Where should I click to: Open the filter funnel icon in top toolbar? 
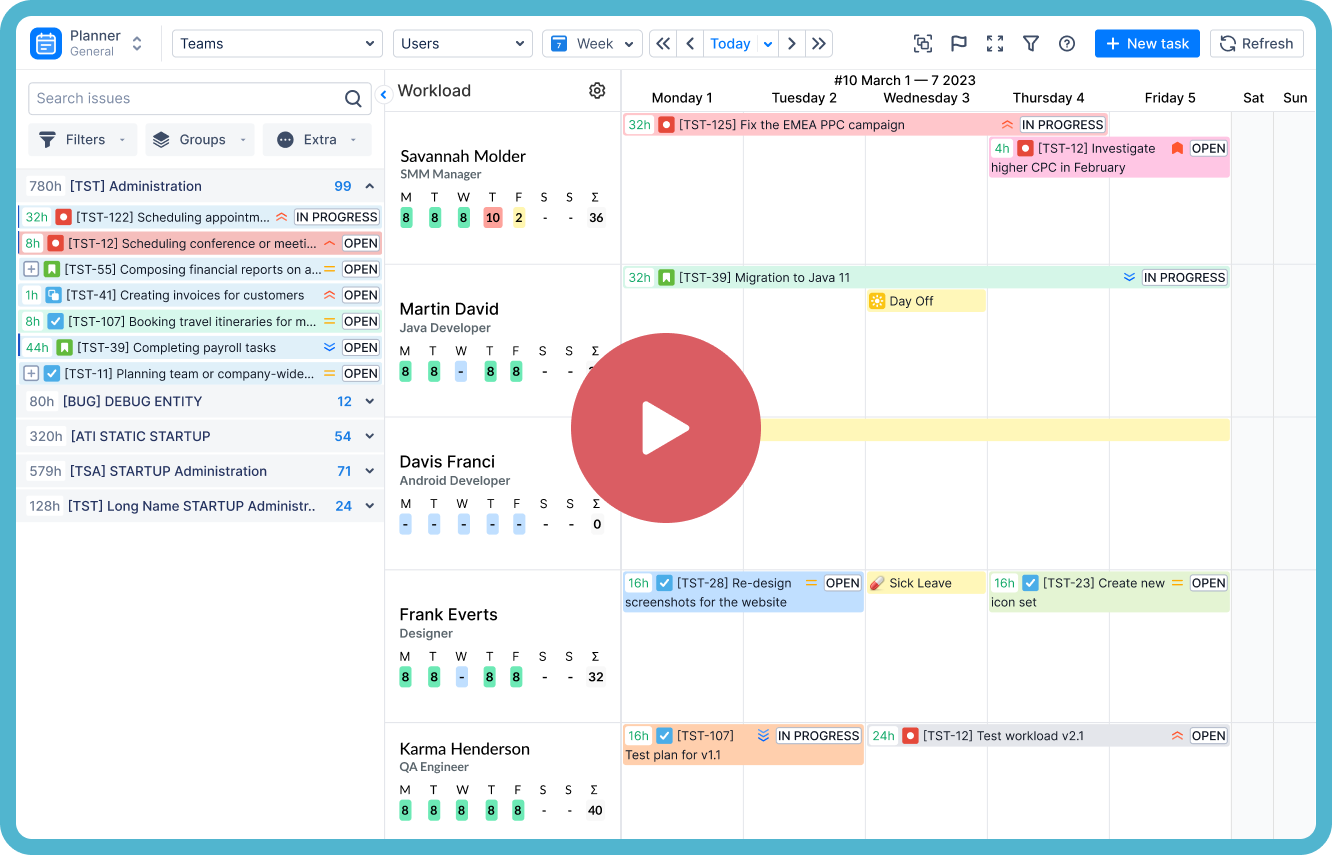coord(1031,44)
